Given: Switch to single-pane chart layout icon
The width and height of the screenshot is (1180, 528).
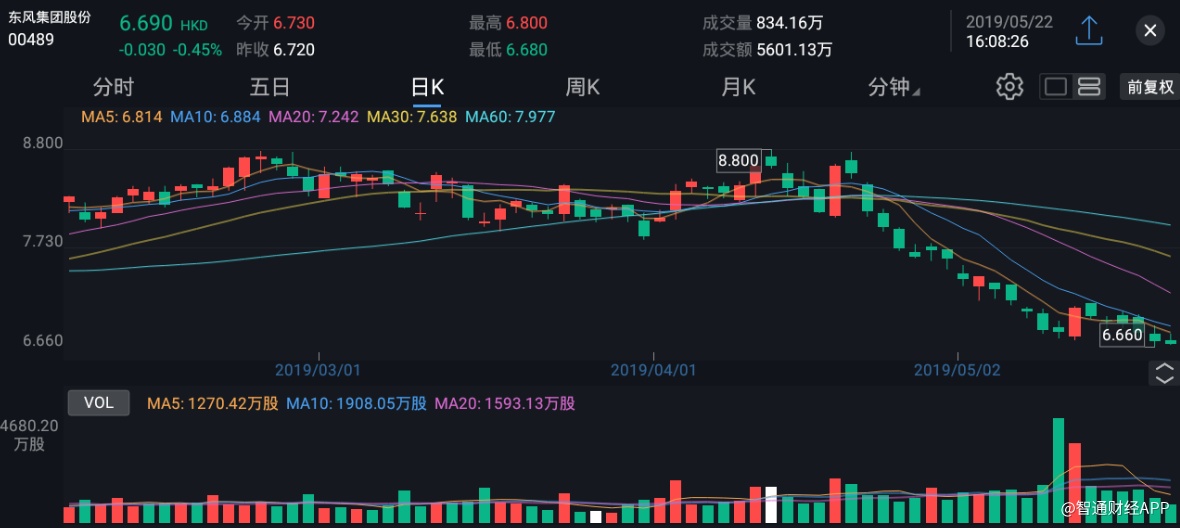Looking at the screenshot, I should pyautogui.click(x=1056, y=86).
